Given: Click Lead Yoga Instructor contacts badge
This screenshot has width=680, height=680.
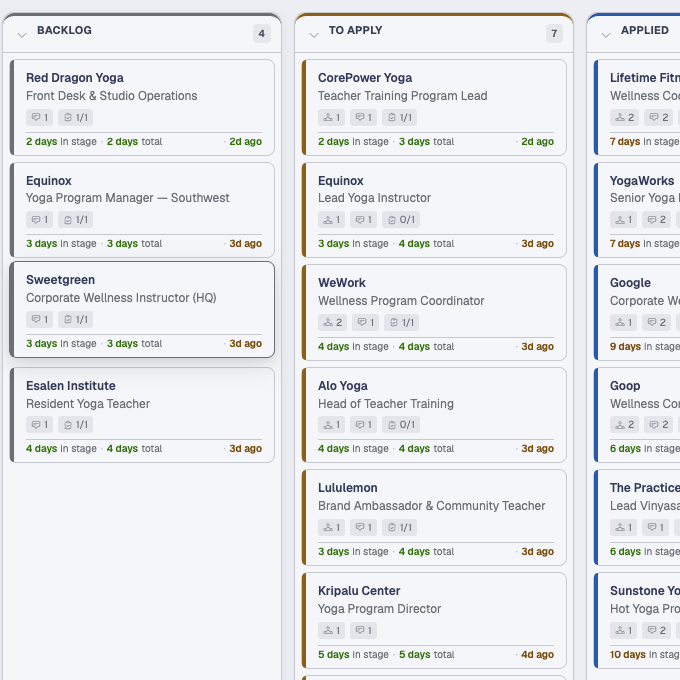Looking at the screenshot, I should pyautogui.click(x=331, y=219).
